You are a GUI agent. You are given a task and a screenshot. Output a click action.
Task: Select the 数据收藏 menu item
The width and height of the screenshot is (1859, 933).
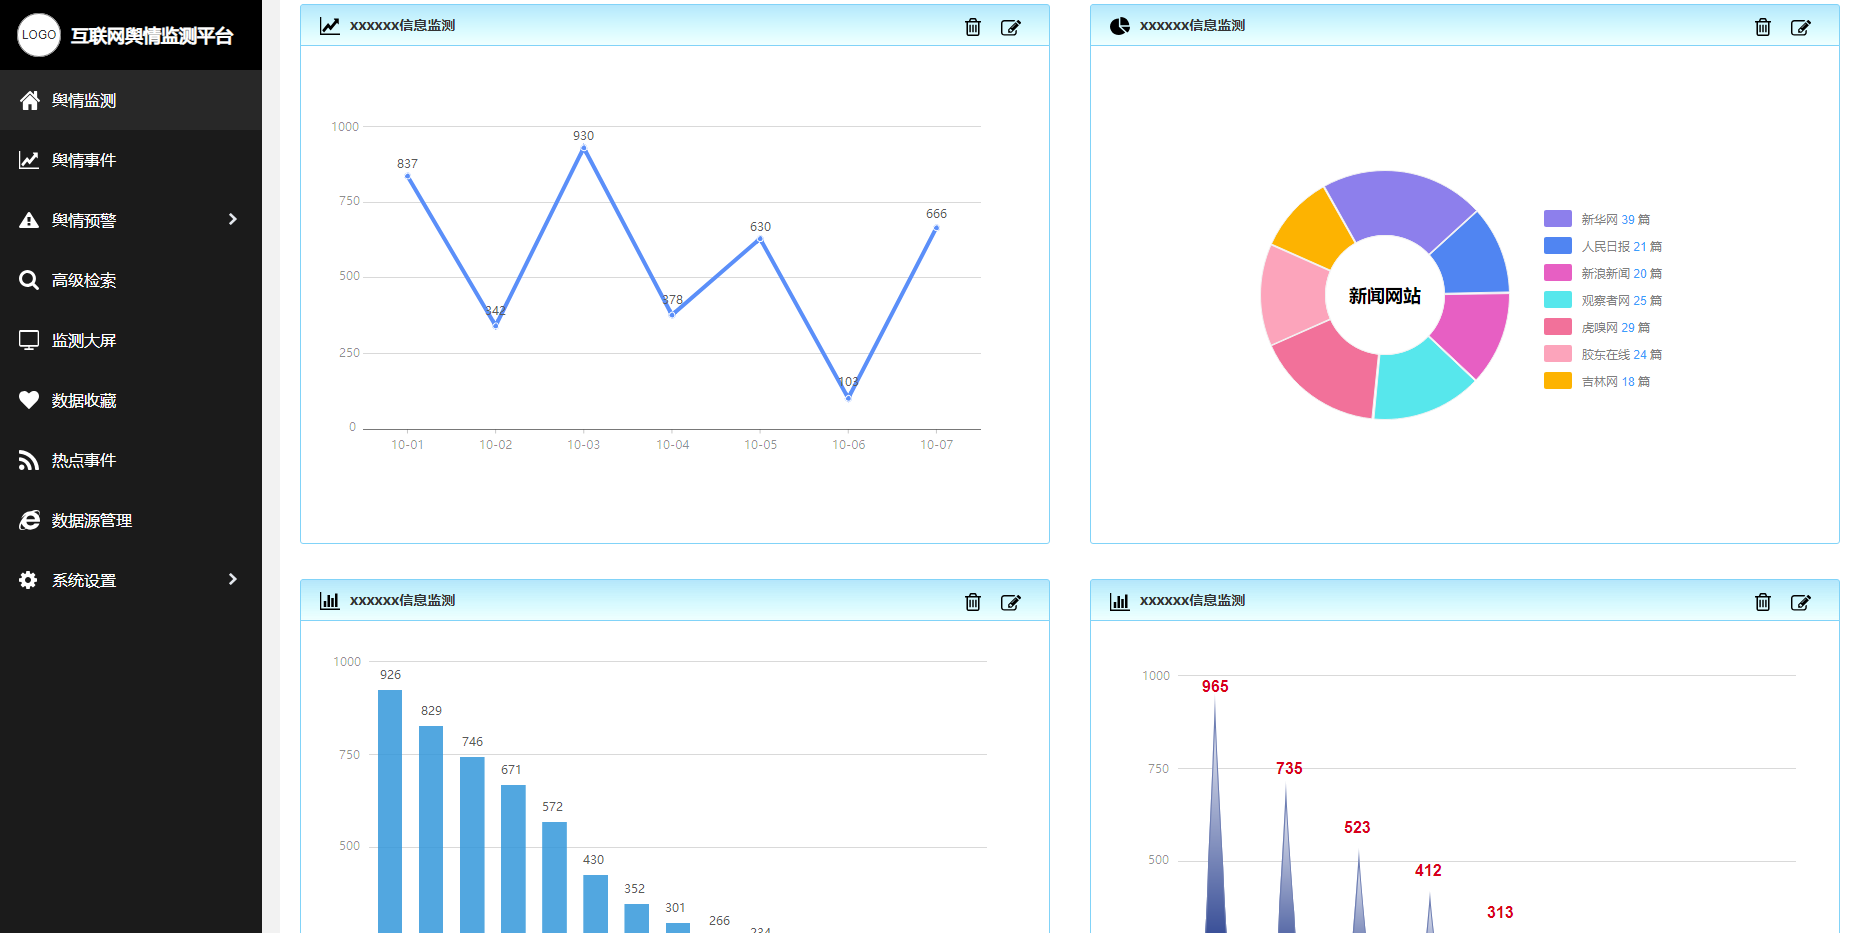click(131, 400)
